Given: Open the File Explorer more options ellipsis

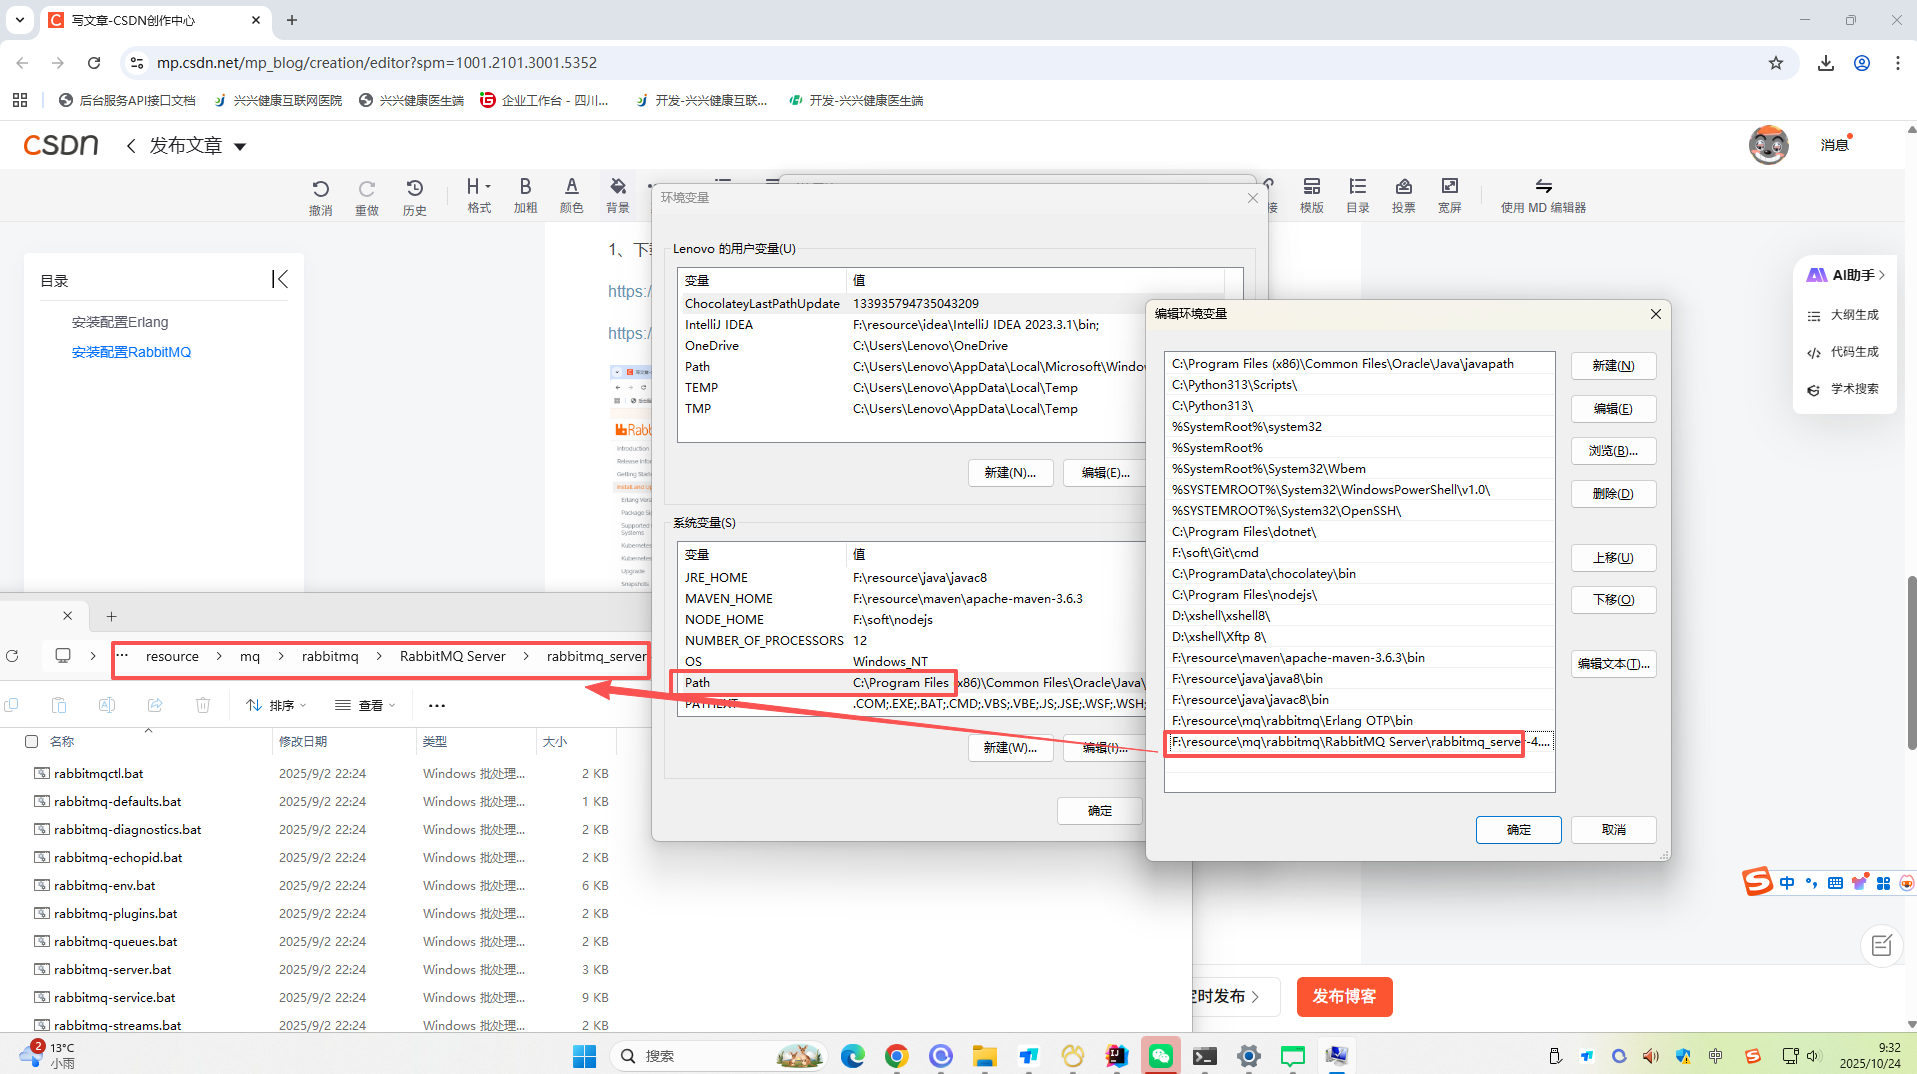Looking at the screenshot, I should (x=437, y=705).
